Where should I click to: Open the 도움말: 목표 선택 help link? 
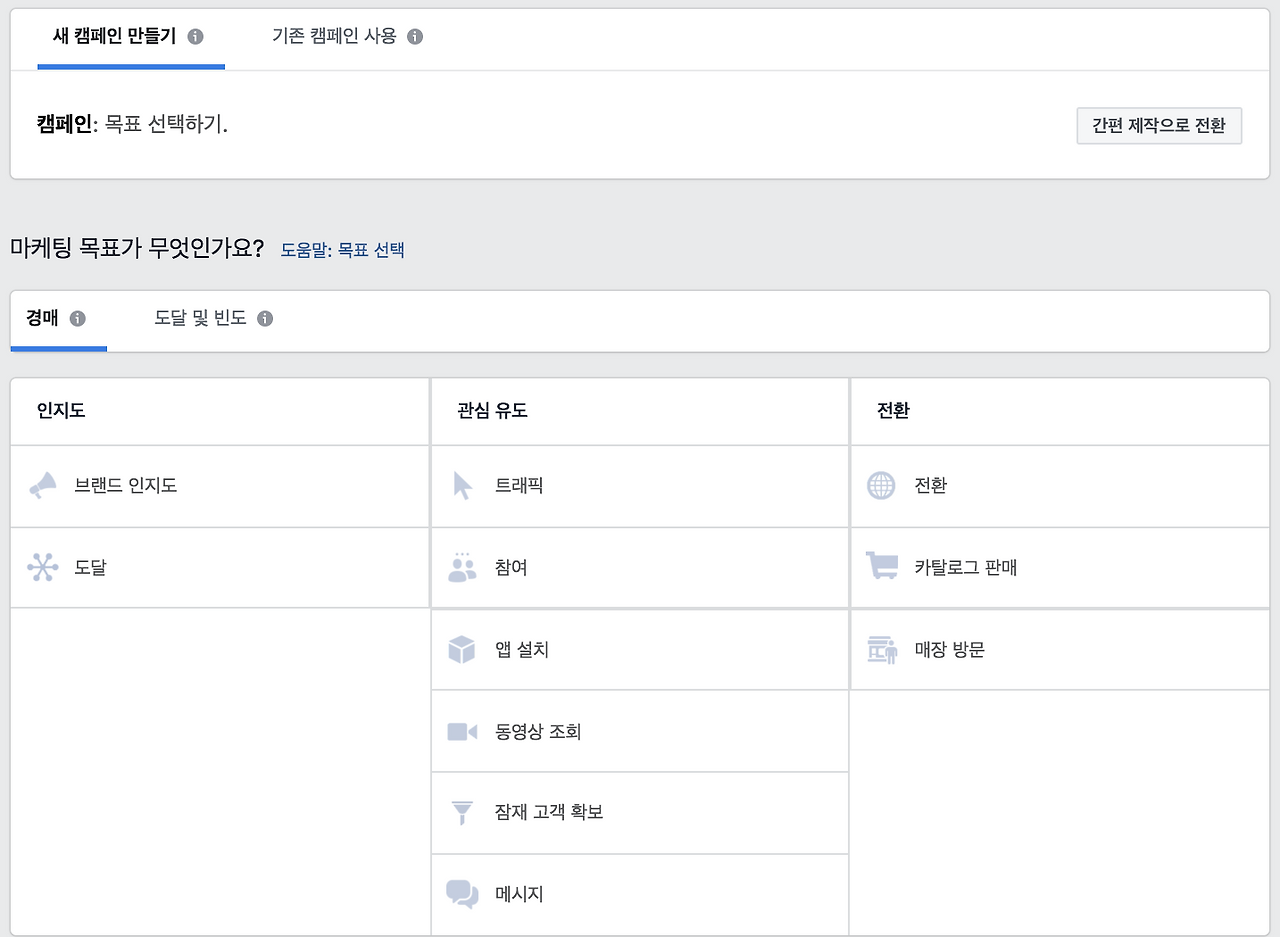(x=342, y=249)
